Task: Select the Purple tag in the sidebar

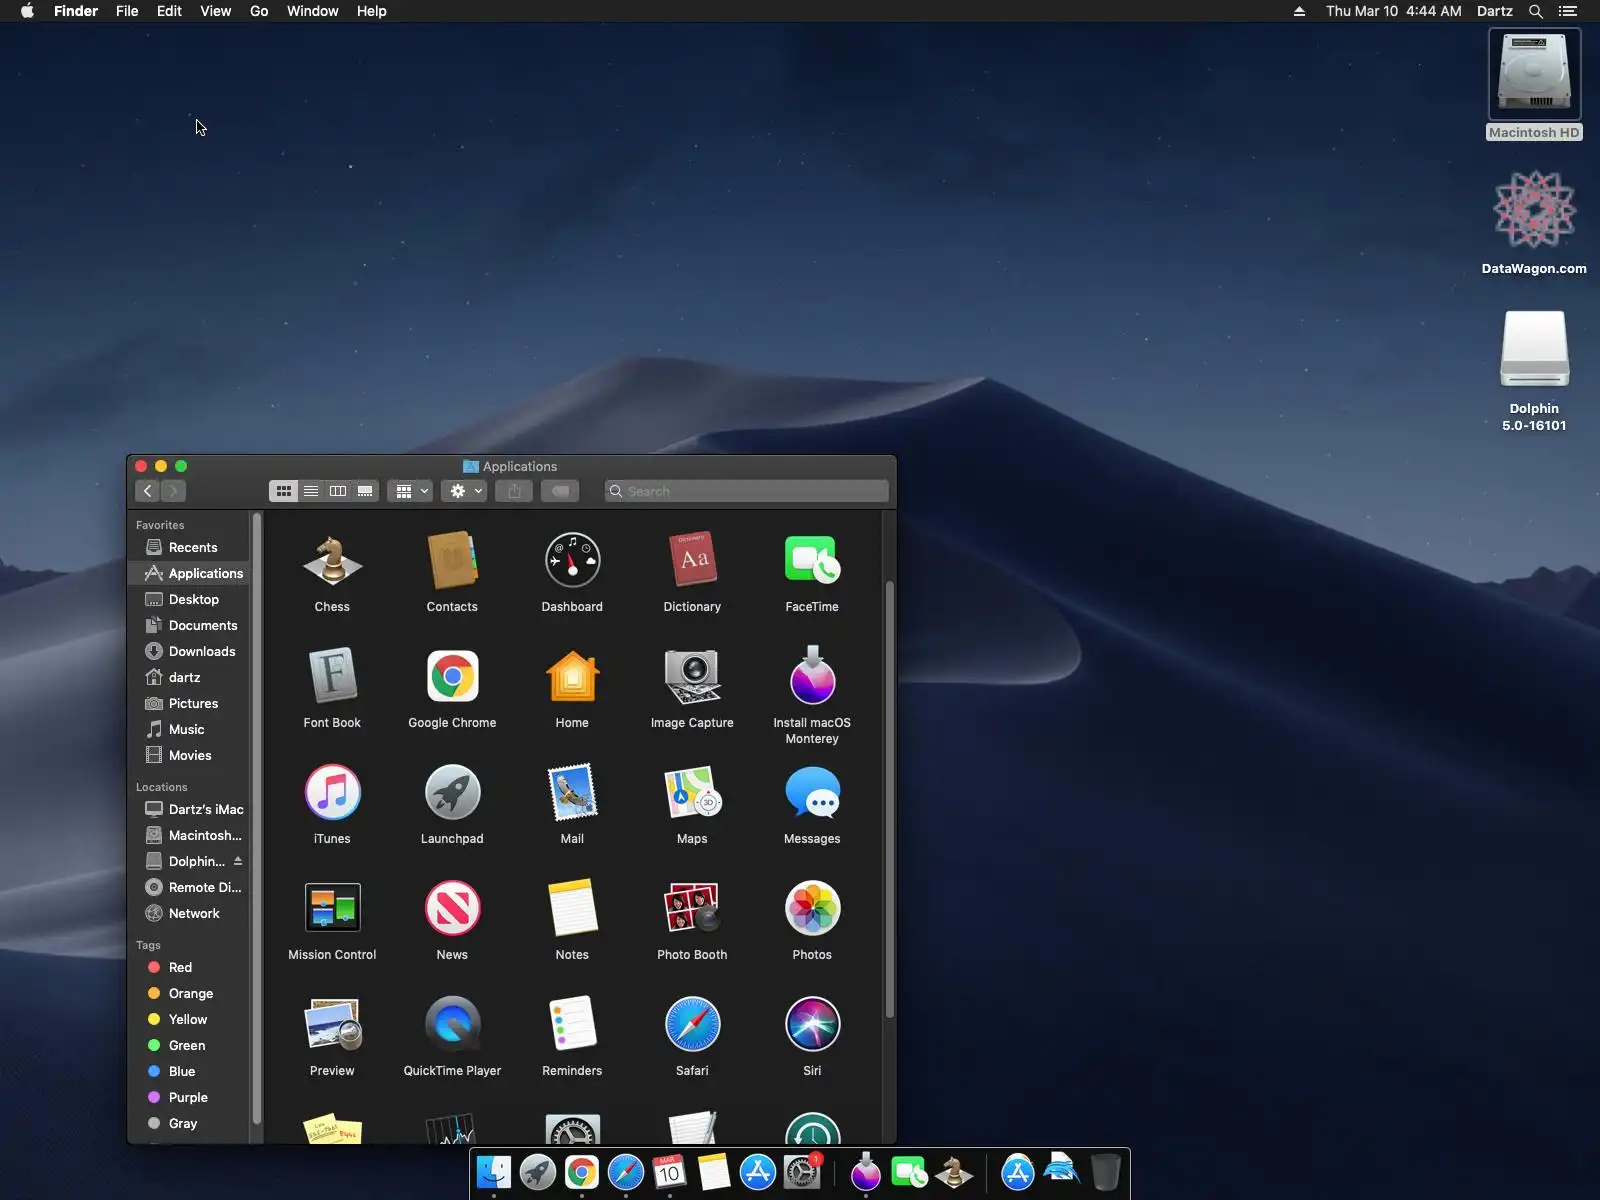Action: click(x=188, y=1097)
